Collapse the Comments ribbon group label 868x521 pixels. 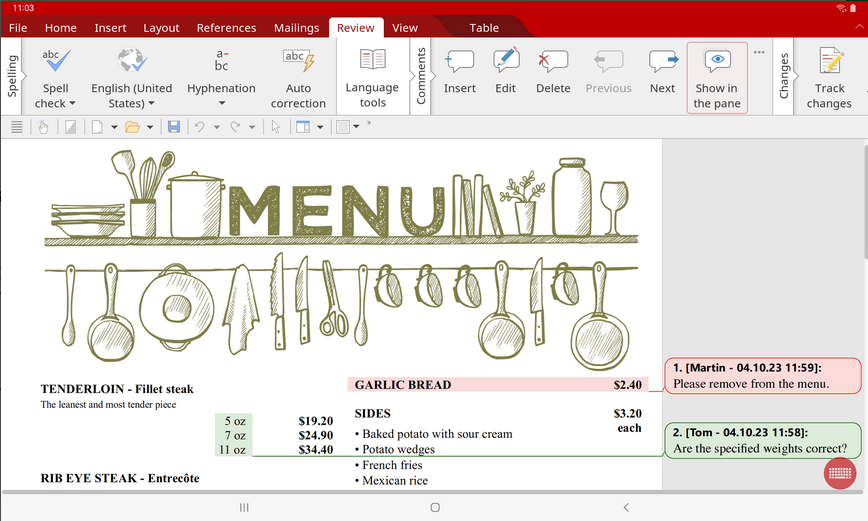[421, 76]
